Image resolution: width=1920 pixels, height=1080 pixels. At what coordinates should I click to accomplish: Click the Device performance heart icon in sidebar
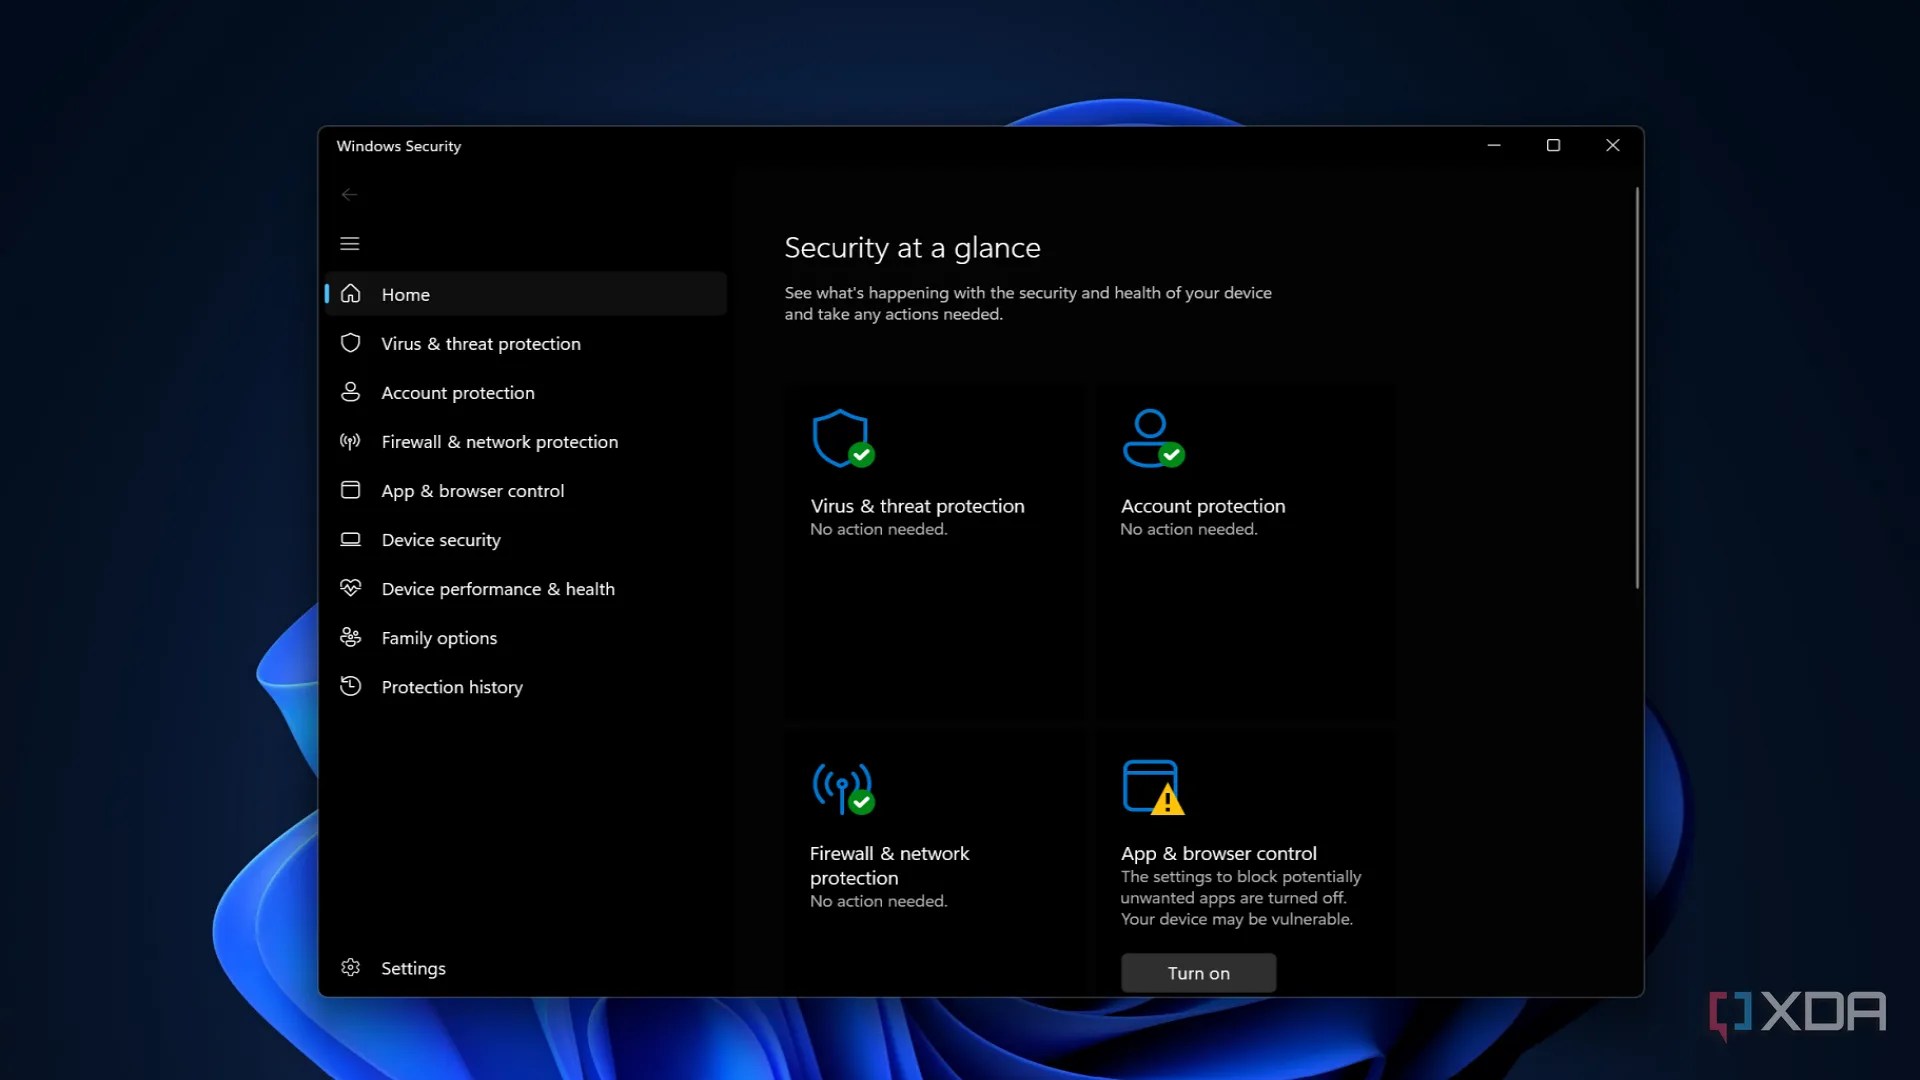pos(350,588)
